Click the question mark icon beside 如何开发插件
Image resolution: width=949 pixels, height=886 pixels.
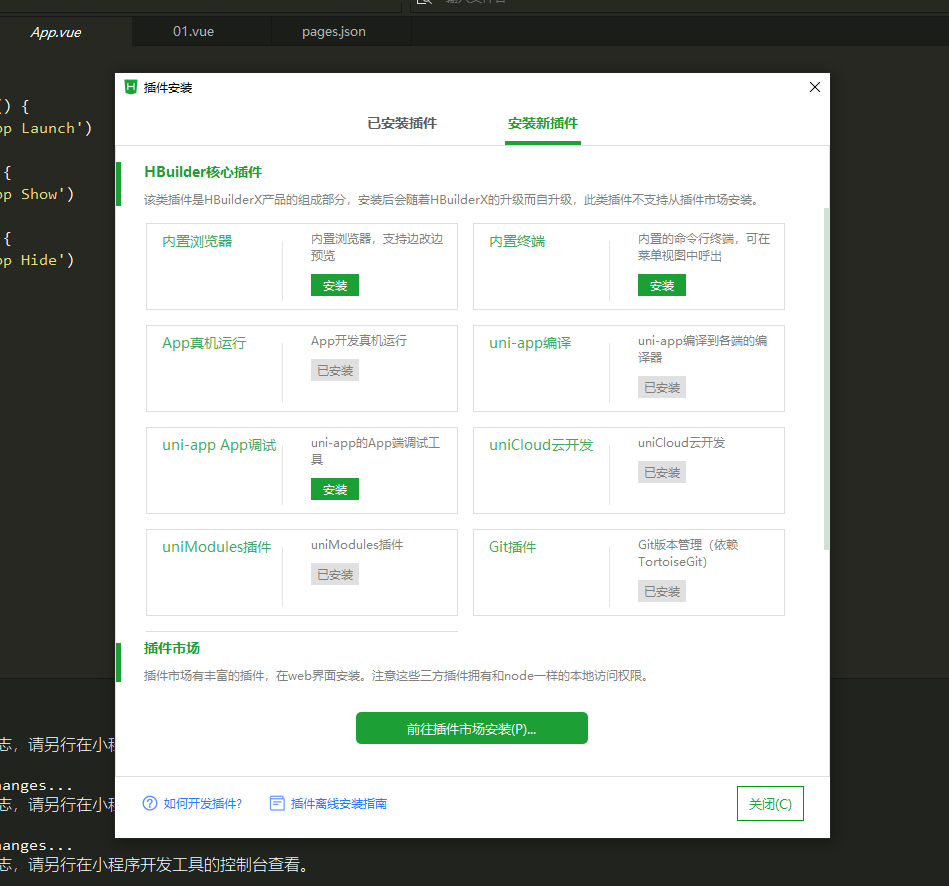tap(149, 803)
